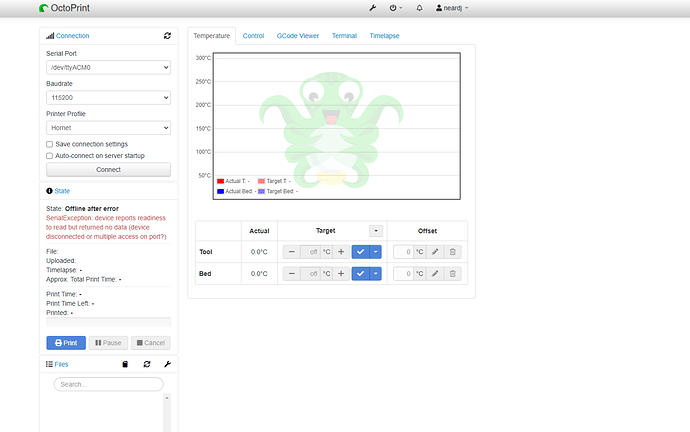Viewport: 690px width, 432px height.
Task: Click the 'Offline after error' state text
Action: [x=92, y=209]
